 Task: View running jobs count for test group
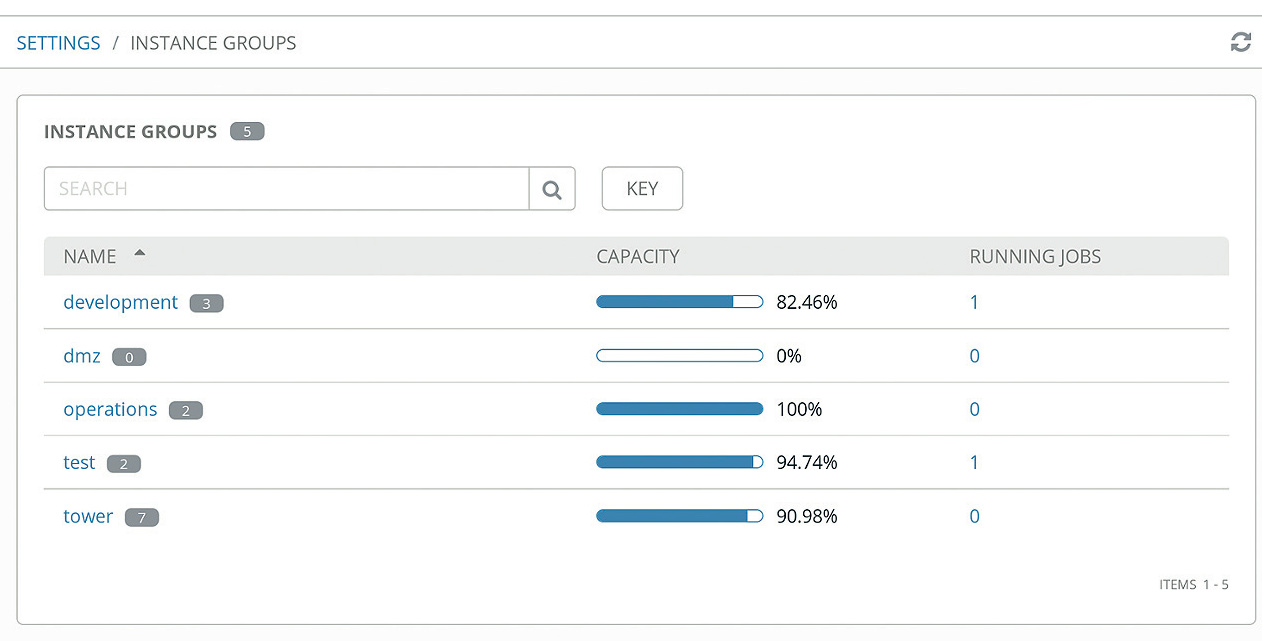pos(974,462)
